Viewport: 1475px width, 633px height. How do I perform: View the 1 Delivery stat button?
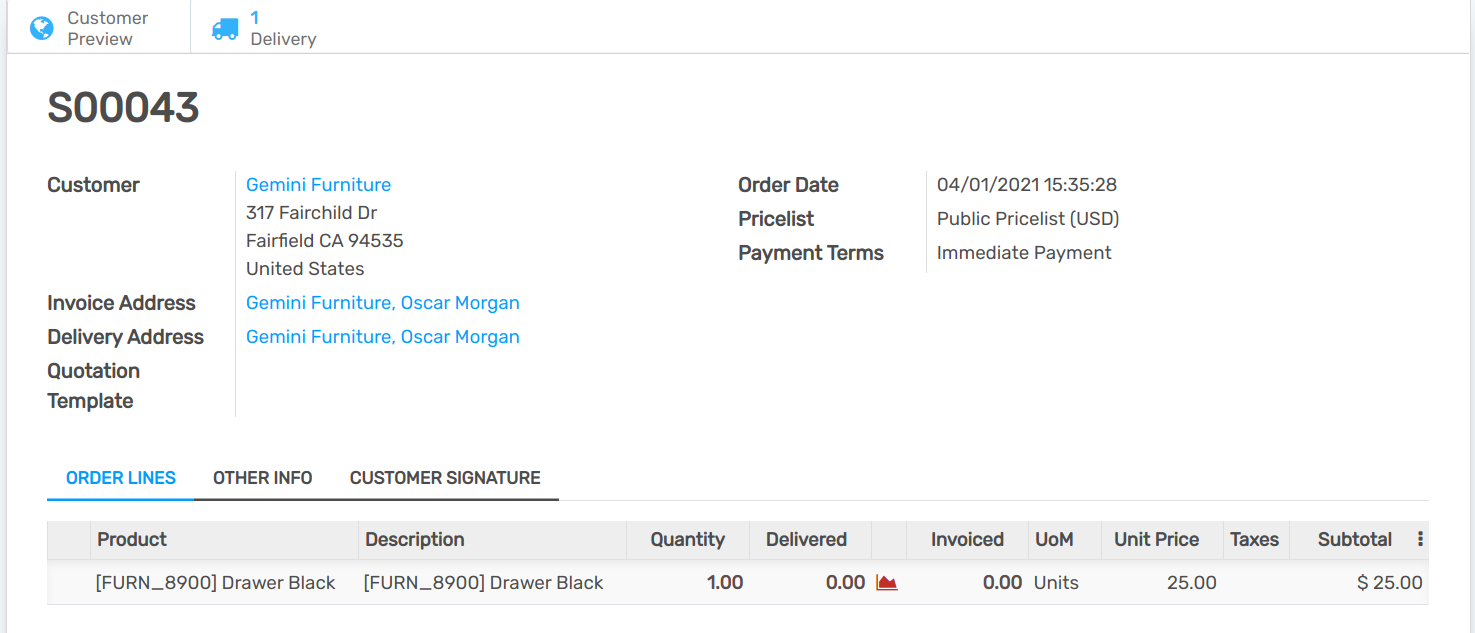coord(283,28)
